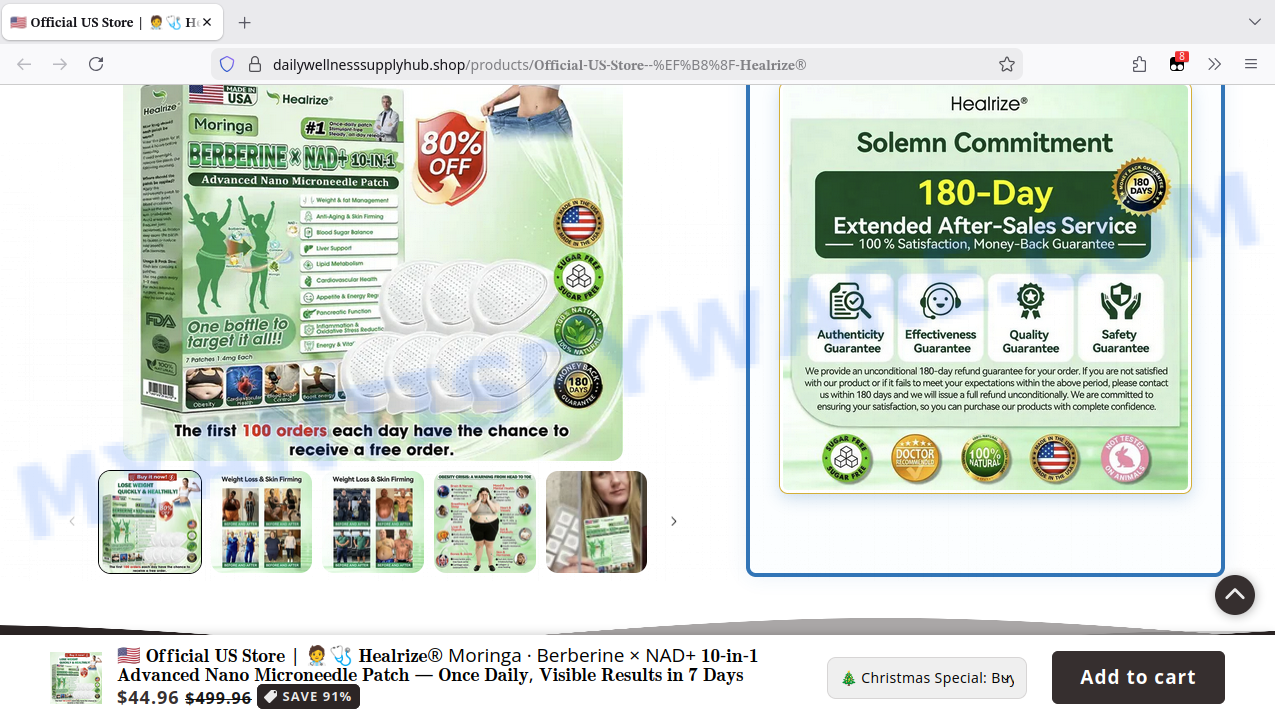This screenshot has width=1275, height=720.
Task: Bookmark this page with the star icon
Action: pos(1006,64)
